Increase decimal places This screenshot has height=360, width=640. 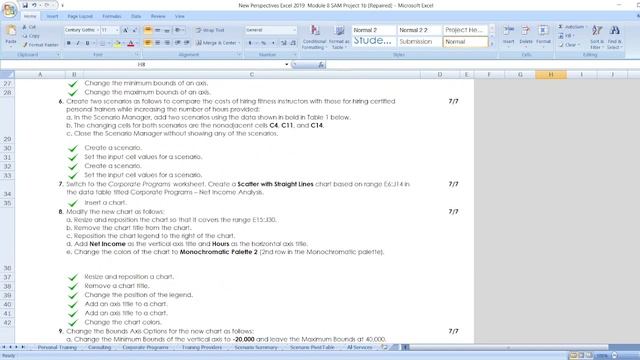[284, 43]
